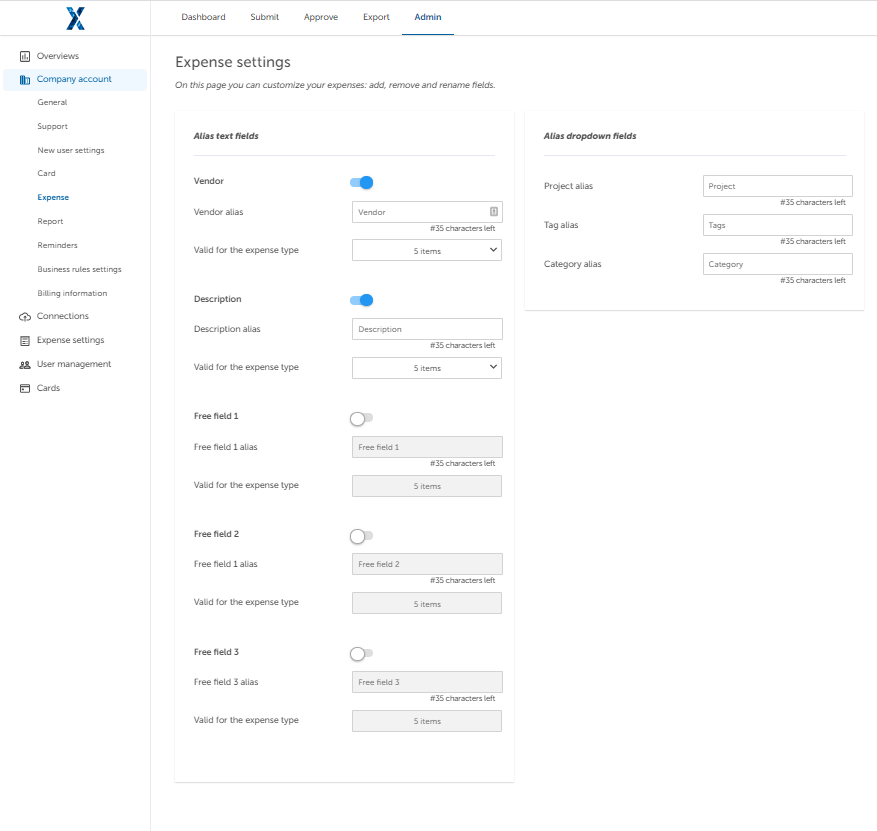This screenshot has height=831, width=877.
Task: Open Expense settings in sidebar
Action: click(70, 341)
